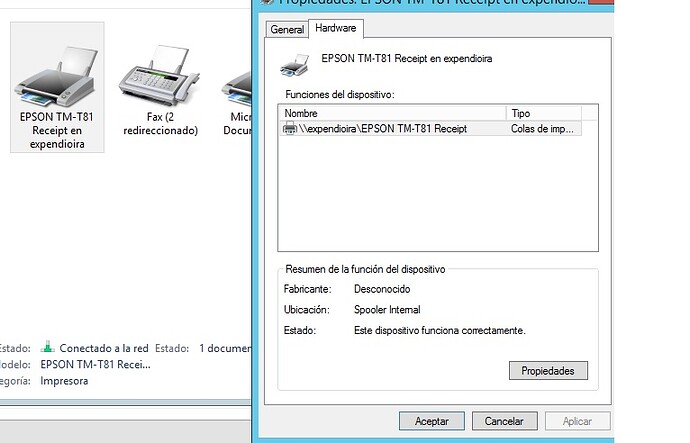Screen dimensions: 690x443
Task: Select the \\expendioira\EPSON TM-T81 Receipt row
Action: coord(430,129)
